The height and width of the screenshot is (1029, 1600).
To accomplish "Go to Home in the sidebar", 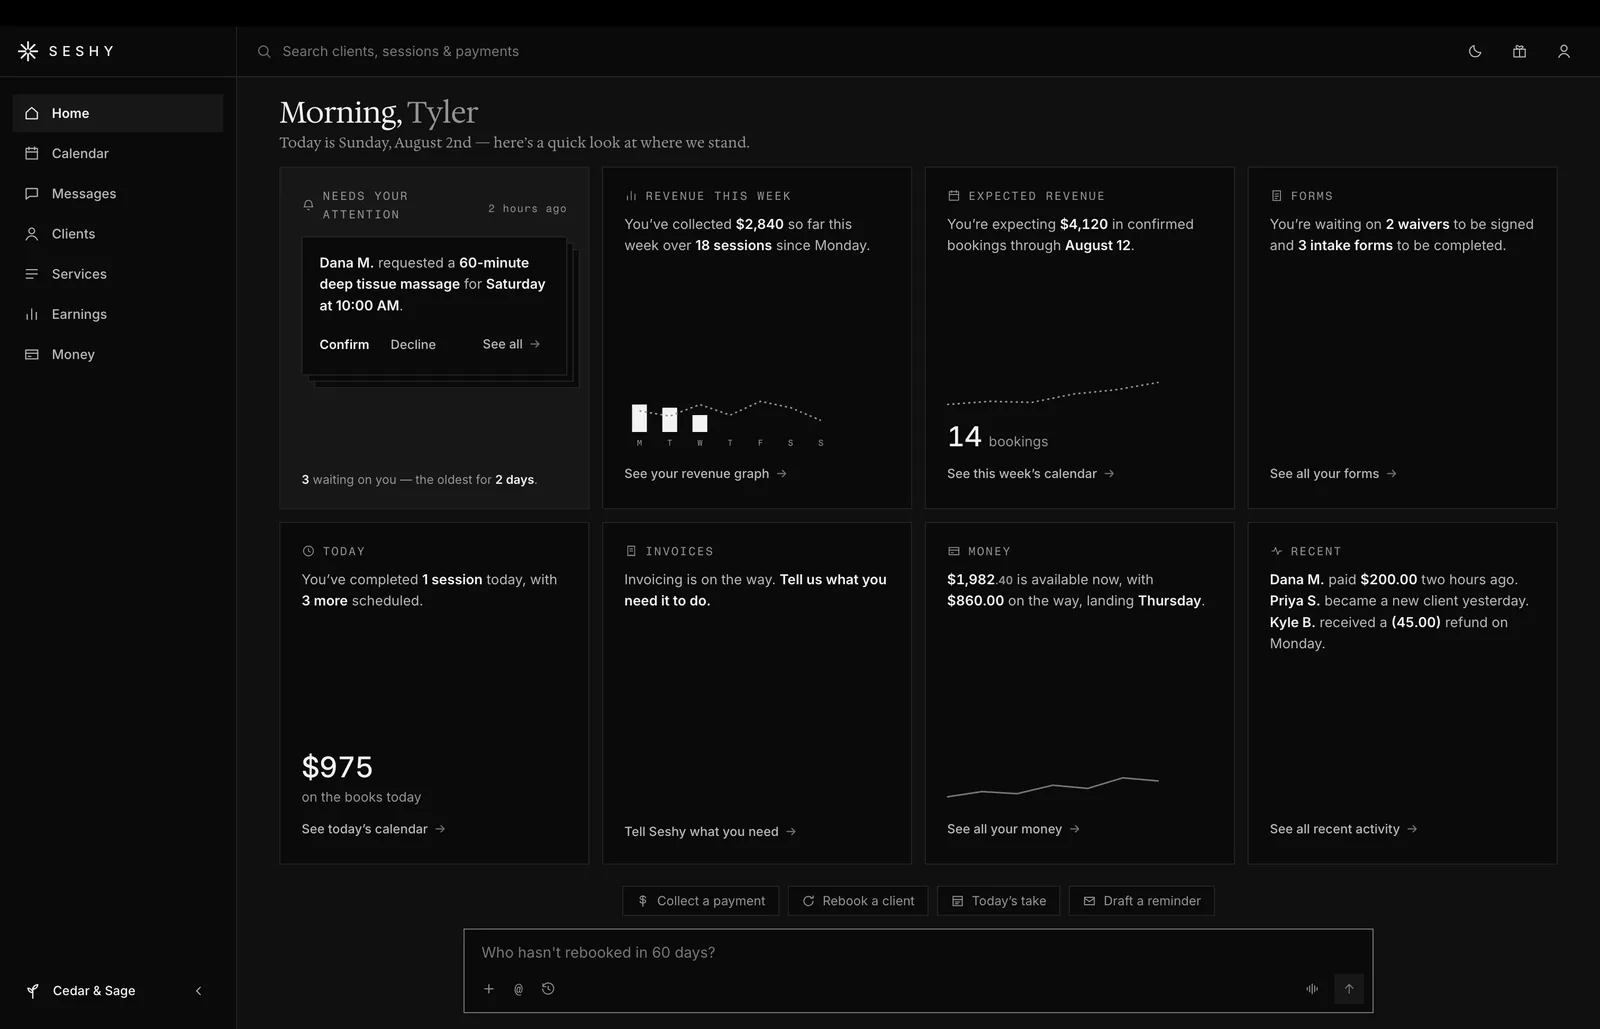I will click(118, 113).
